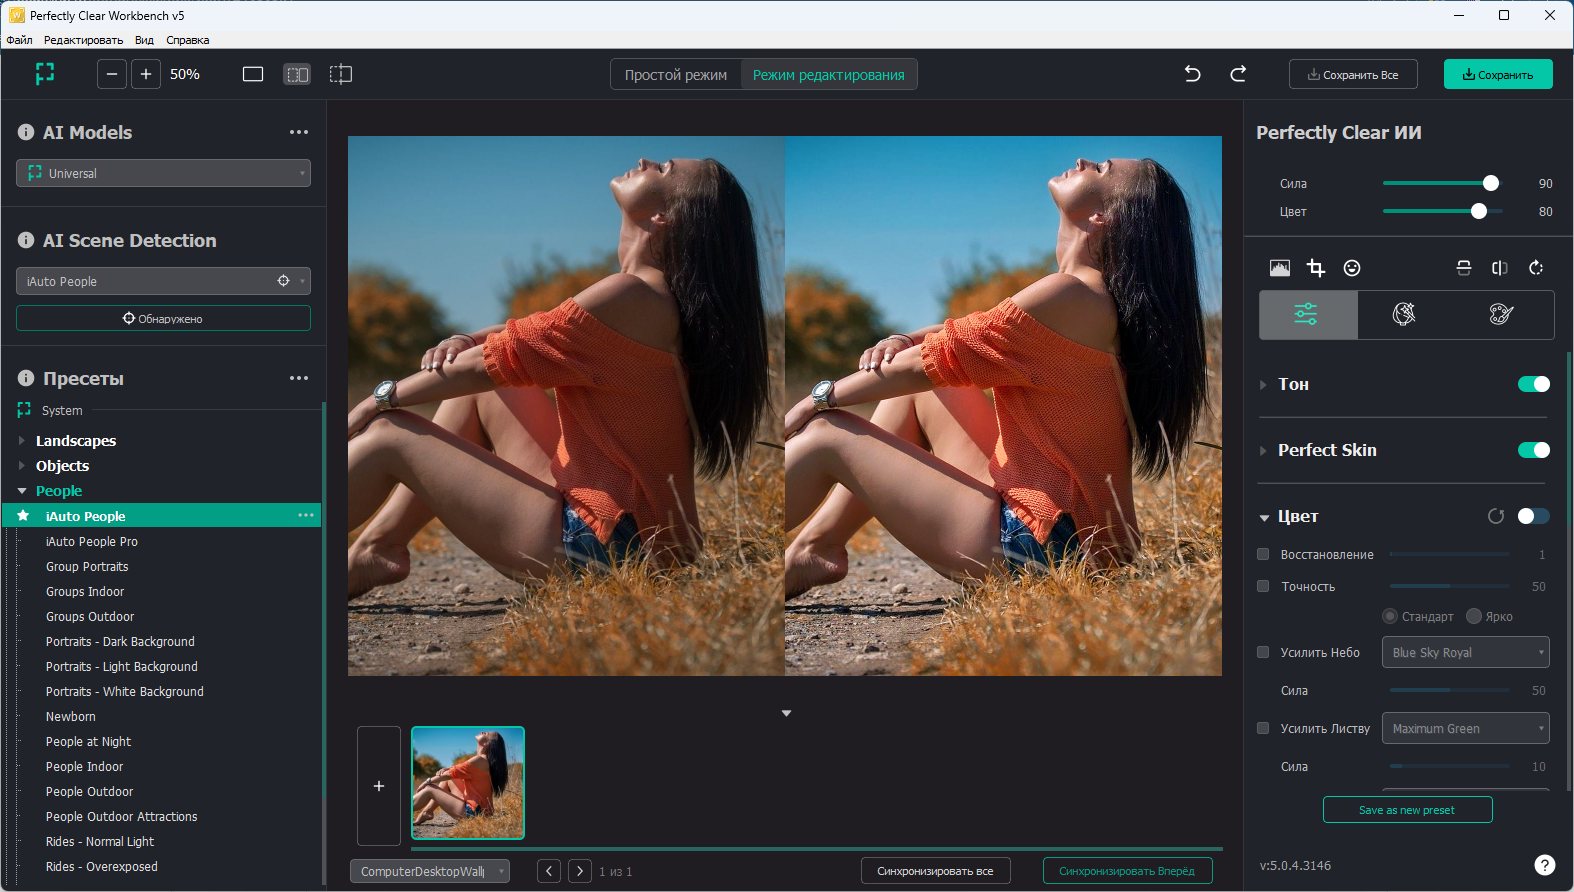The width and height of the screenshot is (1574, 892).
Task: Open the histogram icon
Action: 1280,268
